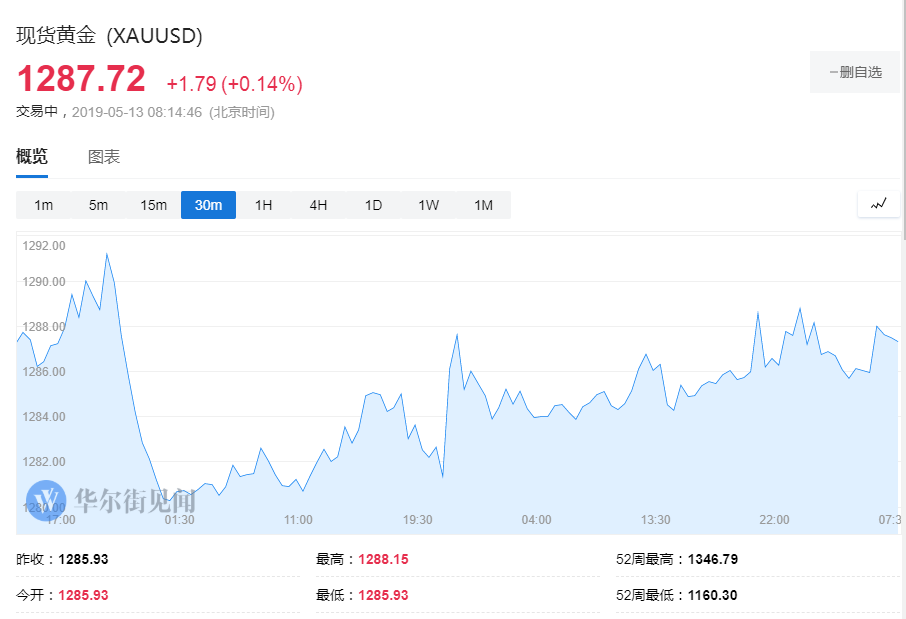906x619 pixels.
Task: Click the chart type line icon
Action: pos(879,204)
